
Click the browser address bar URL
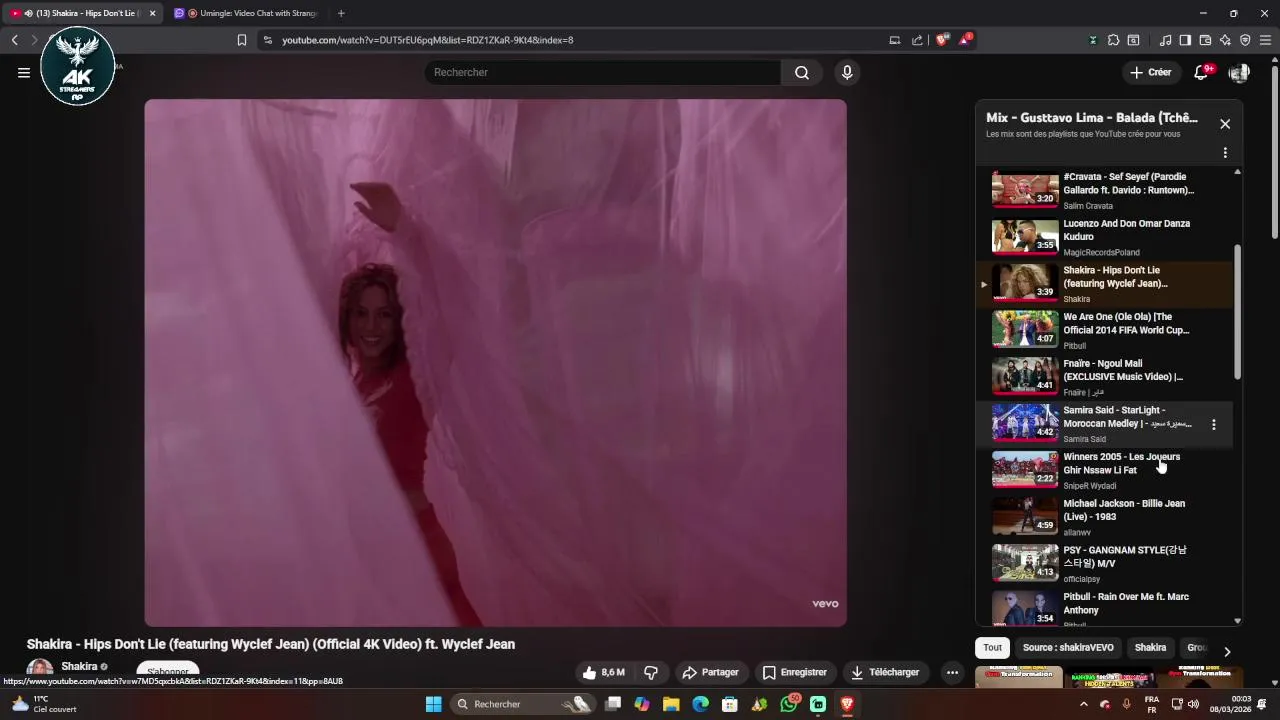pyautogui.click(x=427, y=40)
